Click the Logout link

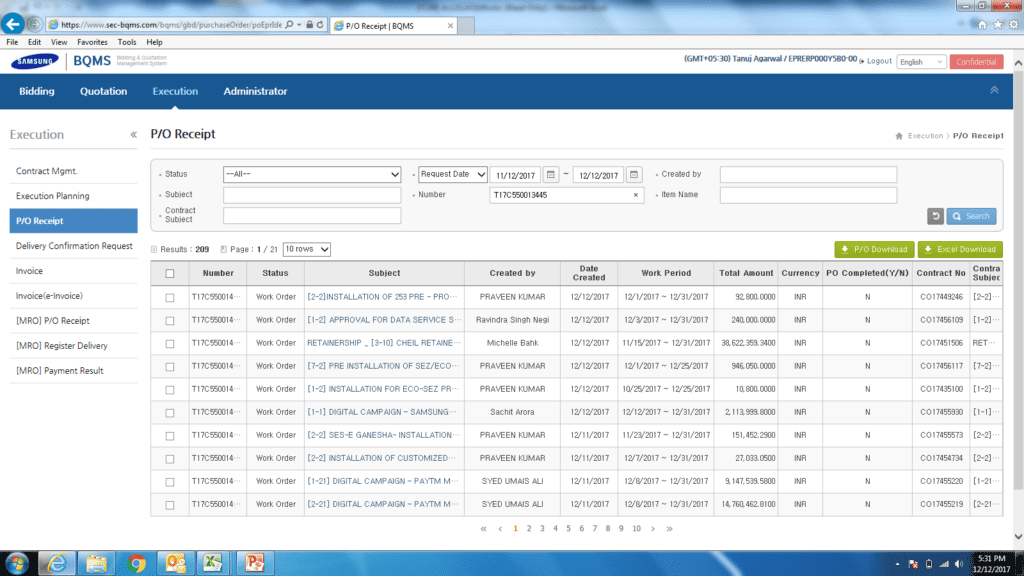878,61
